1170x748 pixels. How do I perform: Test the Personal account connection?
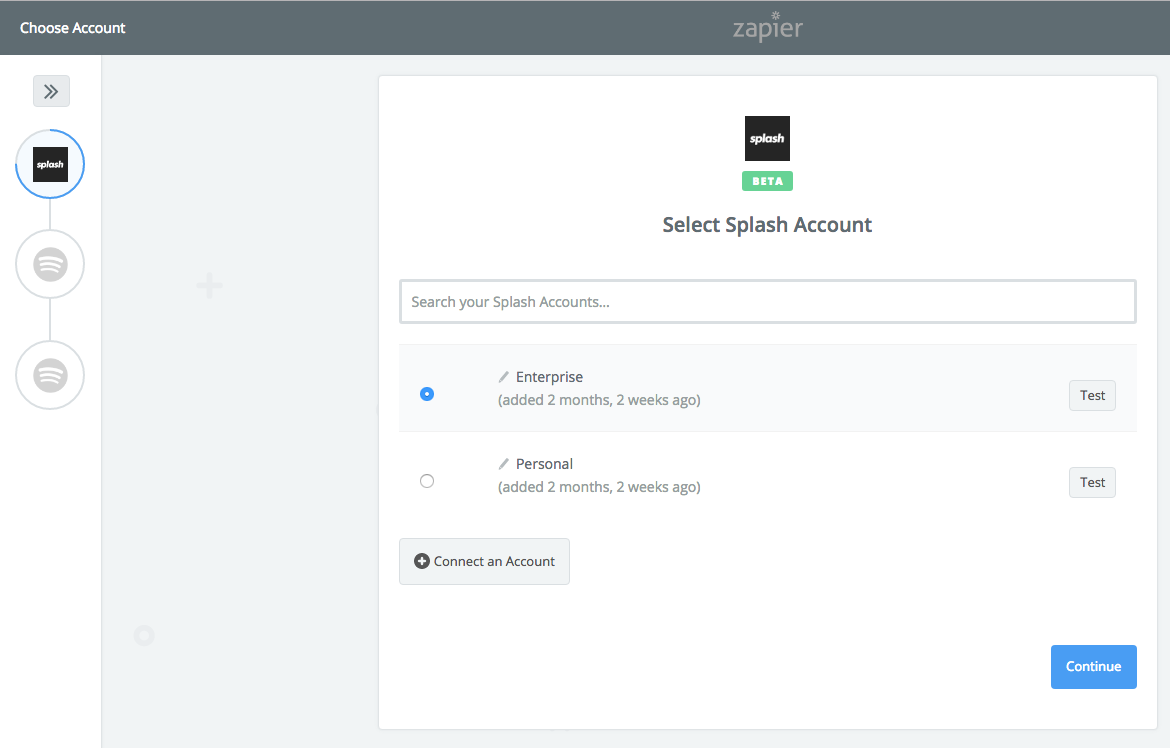tap(1092, 482)
